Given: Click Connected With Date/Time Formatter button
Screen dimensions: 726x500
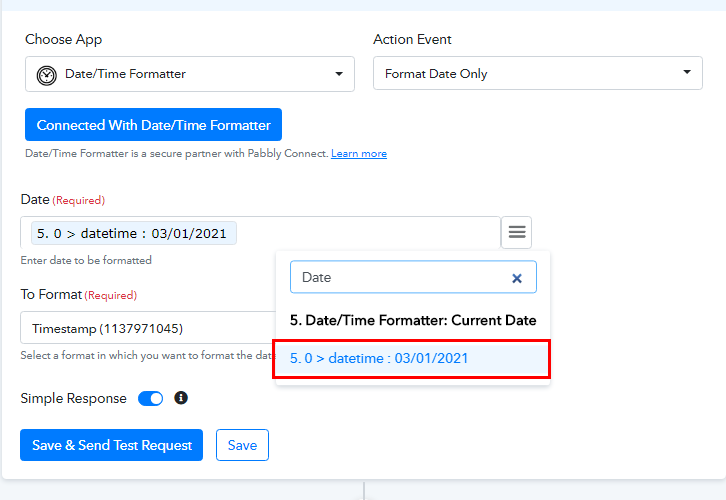Looking at the screenshot, I should pos(153,125).
